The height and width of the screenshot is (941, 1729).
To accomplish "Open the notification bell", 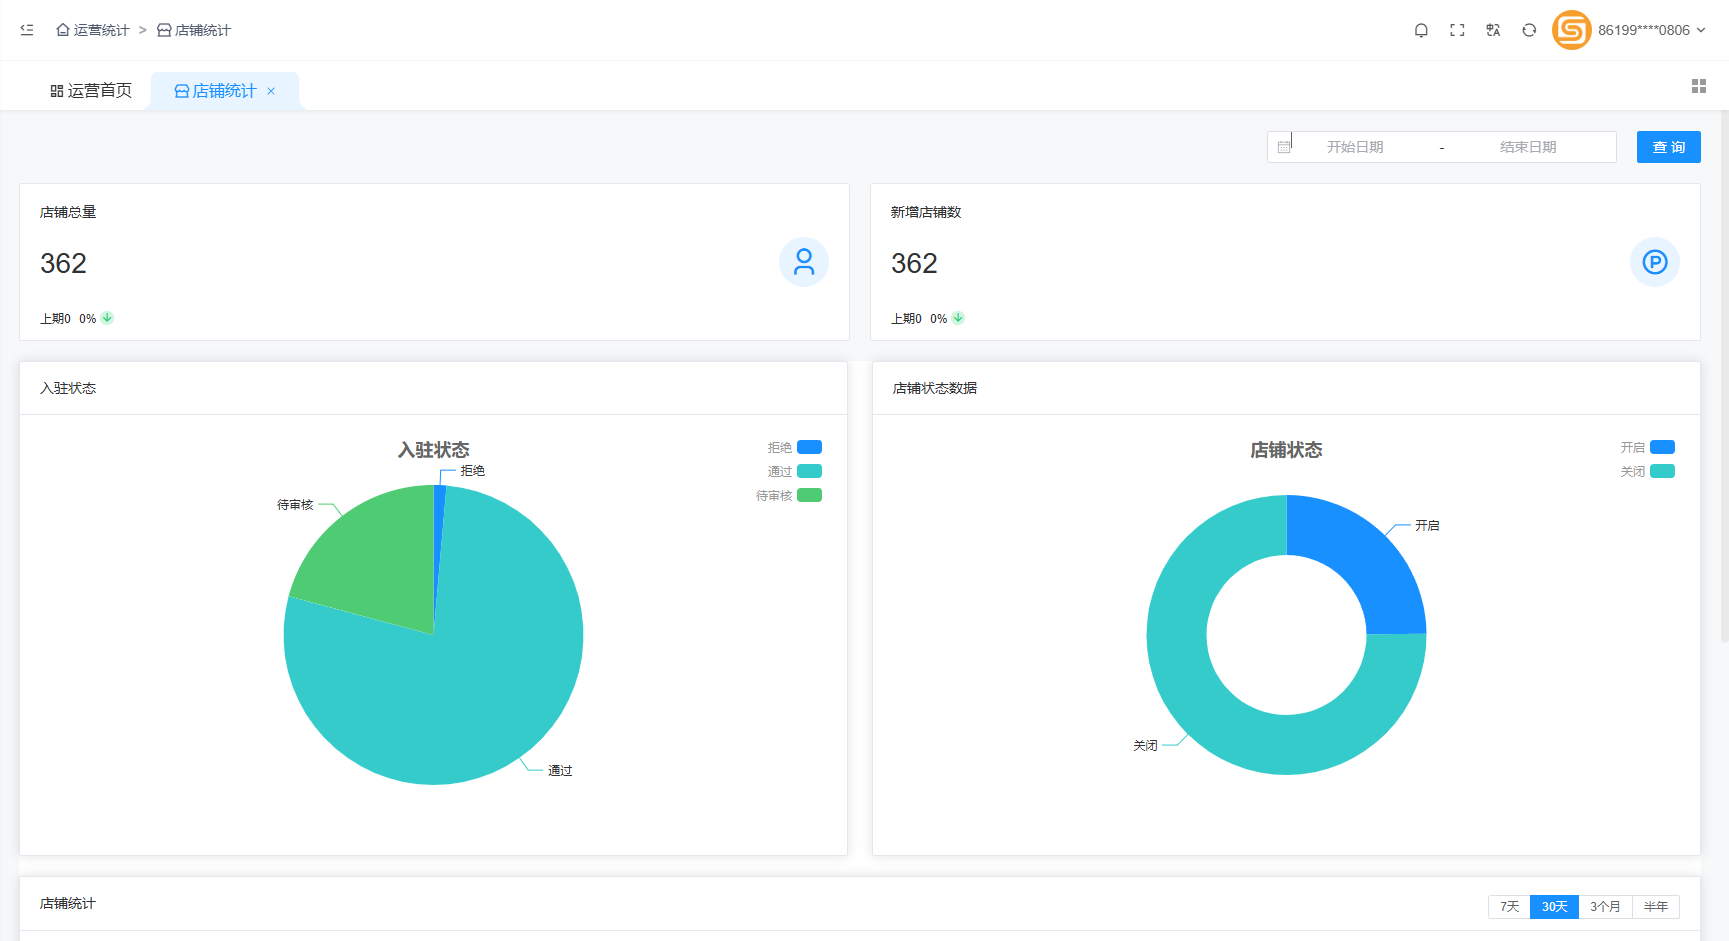I will click(x=1421, y=30).
